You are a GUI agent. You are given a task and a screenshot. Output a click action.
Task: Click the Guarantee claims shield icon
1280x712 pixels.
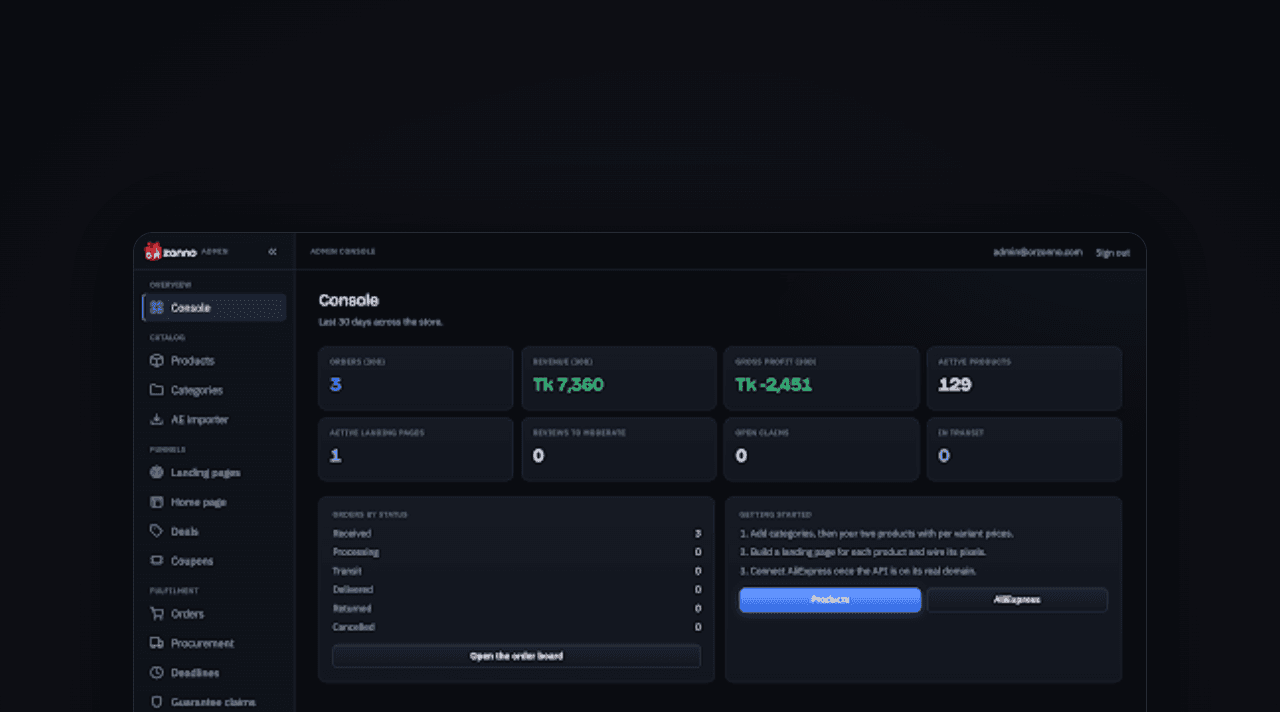[157, 702]
